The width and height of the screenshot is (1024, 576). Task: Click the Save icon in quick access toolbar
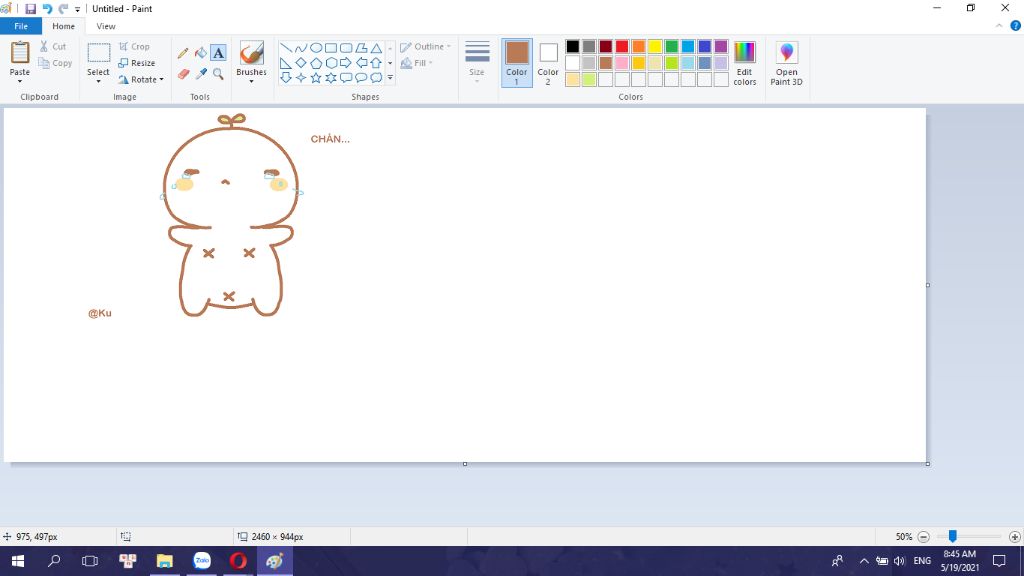30,8
